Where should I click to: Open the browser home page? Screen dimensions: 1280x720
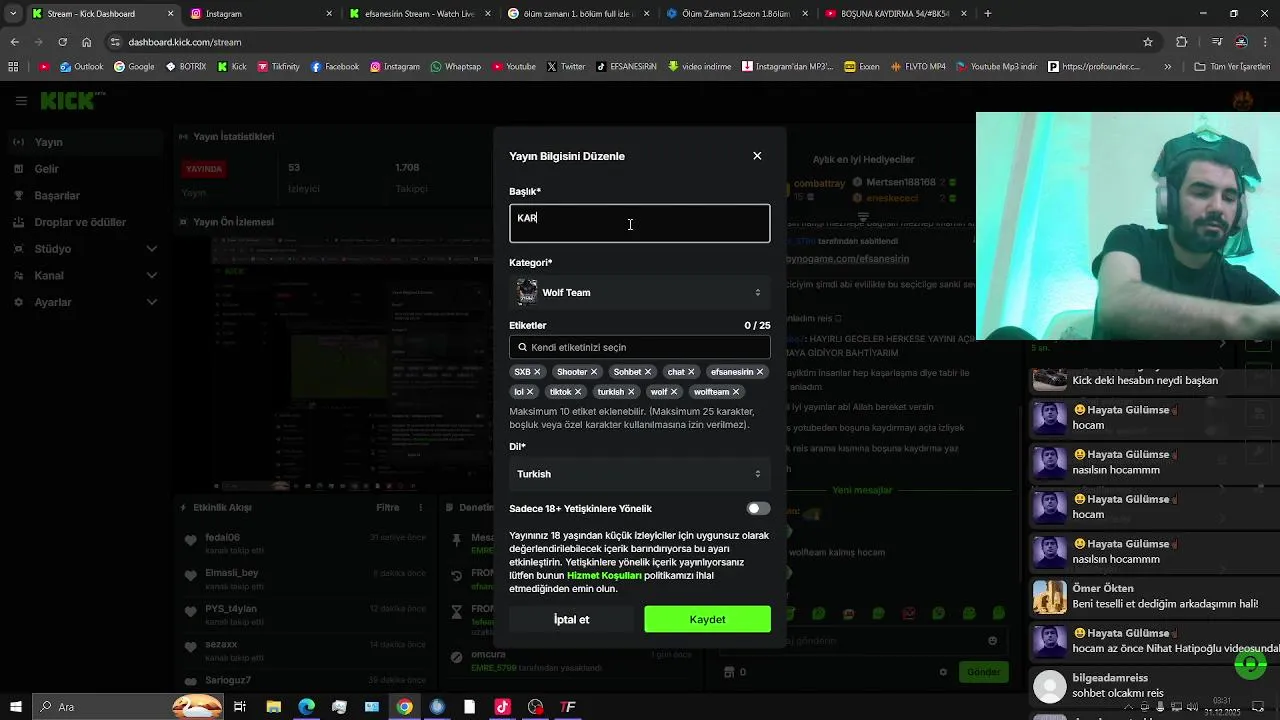(x=86, y=42)
